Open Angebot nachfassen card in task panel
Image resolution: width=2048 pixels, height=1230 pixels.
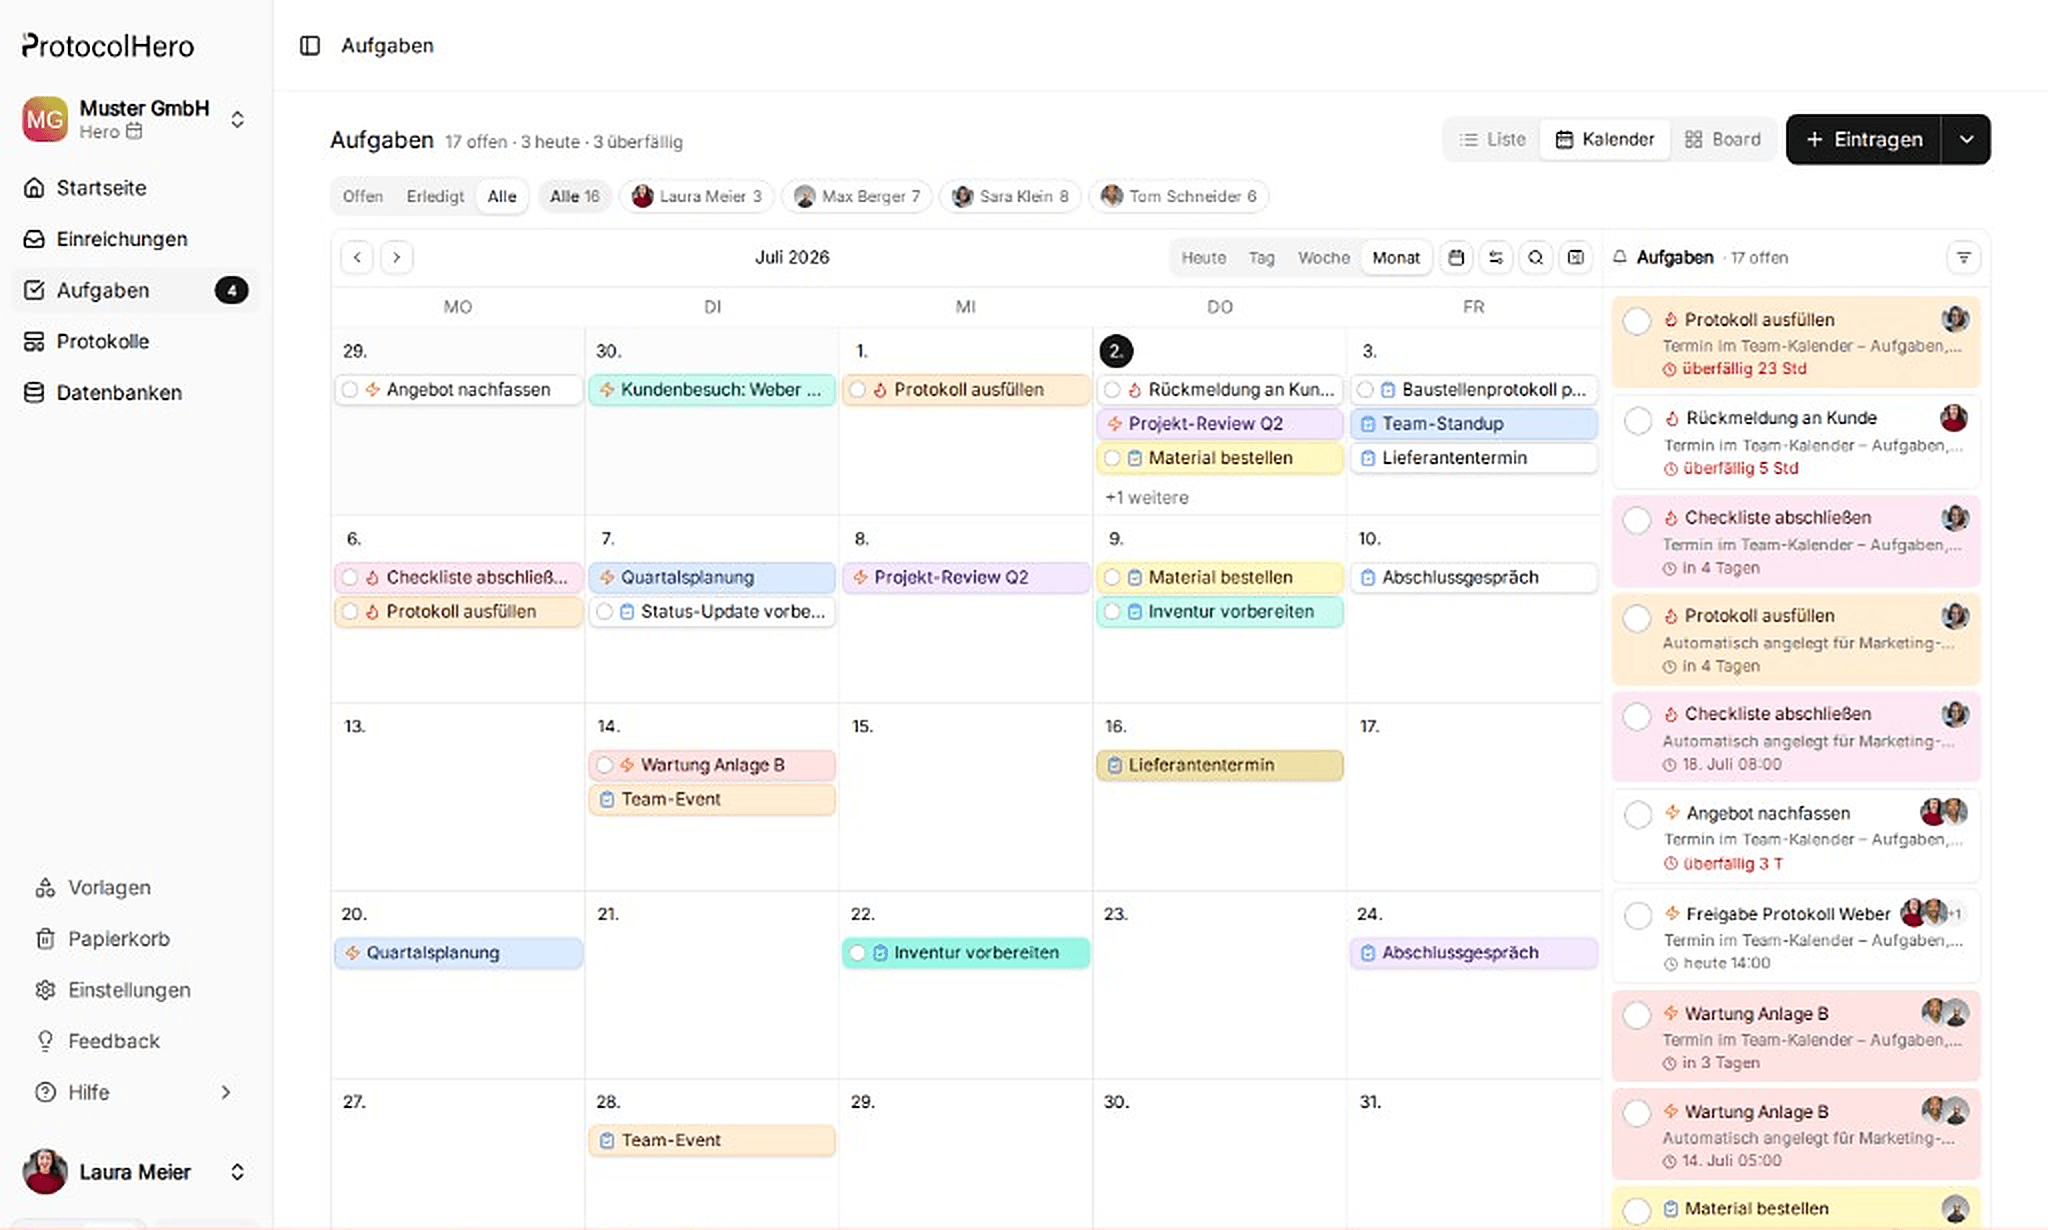pyautogui.click(x=1796, y=837)
